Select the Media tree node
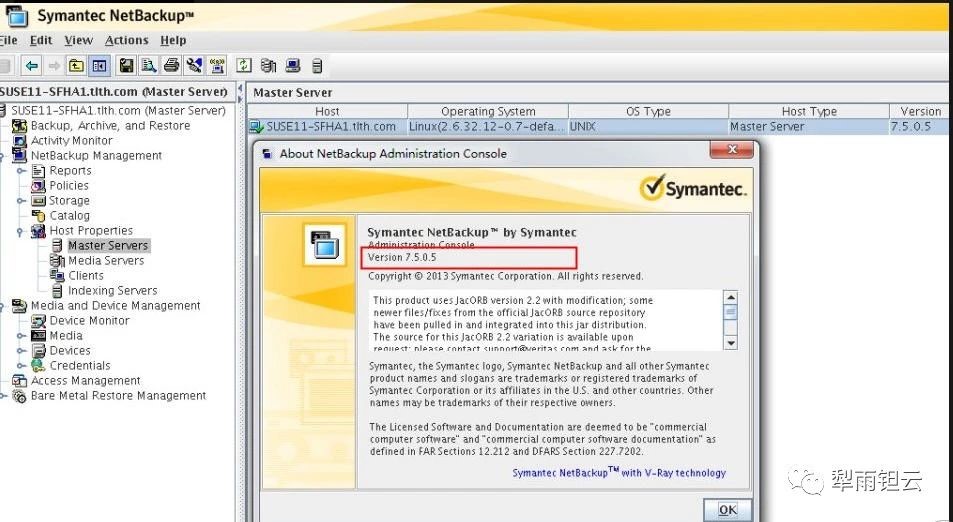The width and height of the screenshot is (953, 522). [66, 335]
